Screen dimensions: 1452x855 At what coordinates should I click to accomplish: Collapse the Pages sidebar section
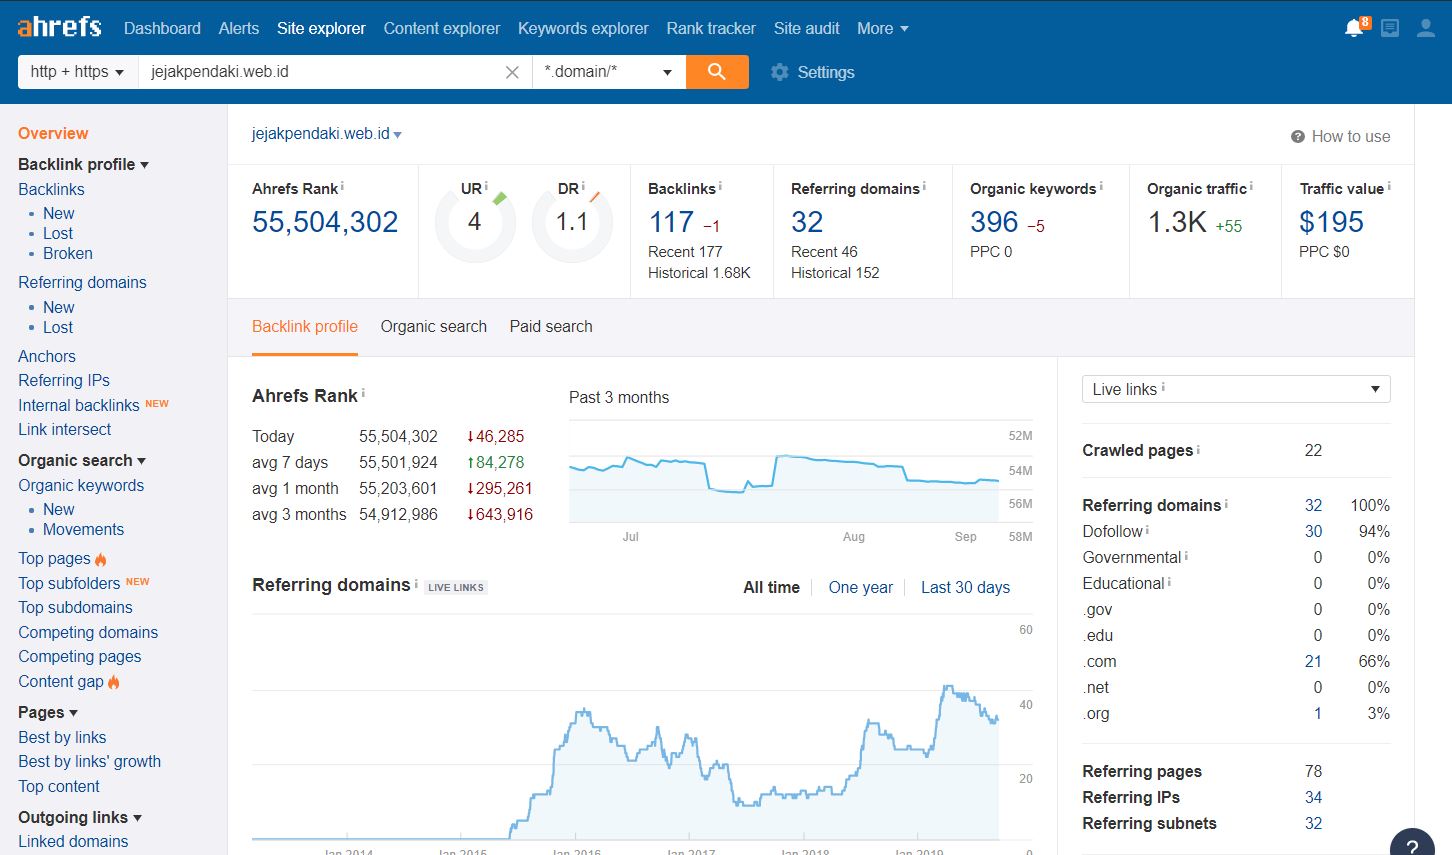48,712
